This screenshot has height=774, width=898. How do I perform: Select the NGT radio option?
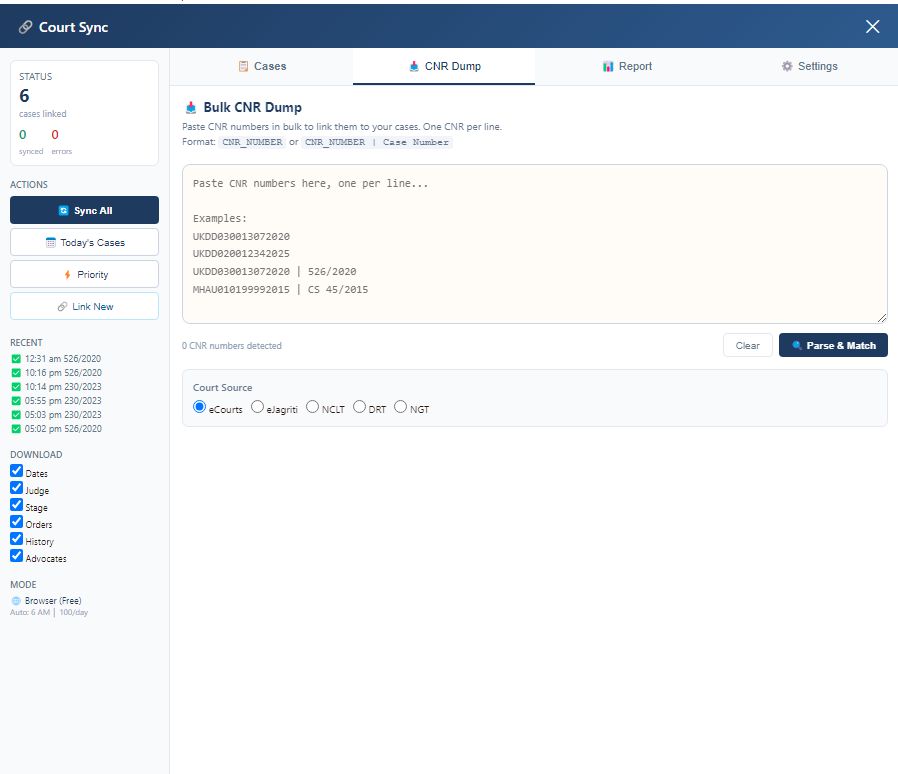[x=400, y=407]
